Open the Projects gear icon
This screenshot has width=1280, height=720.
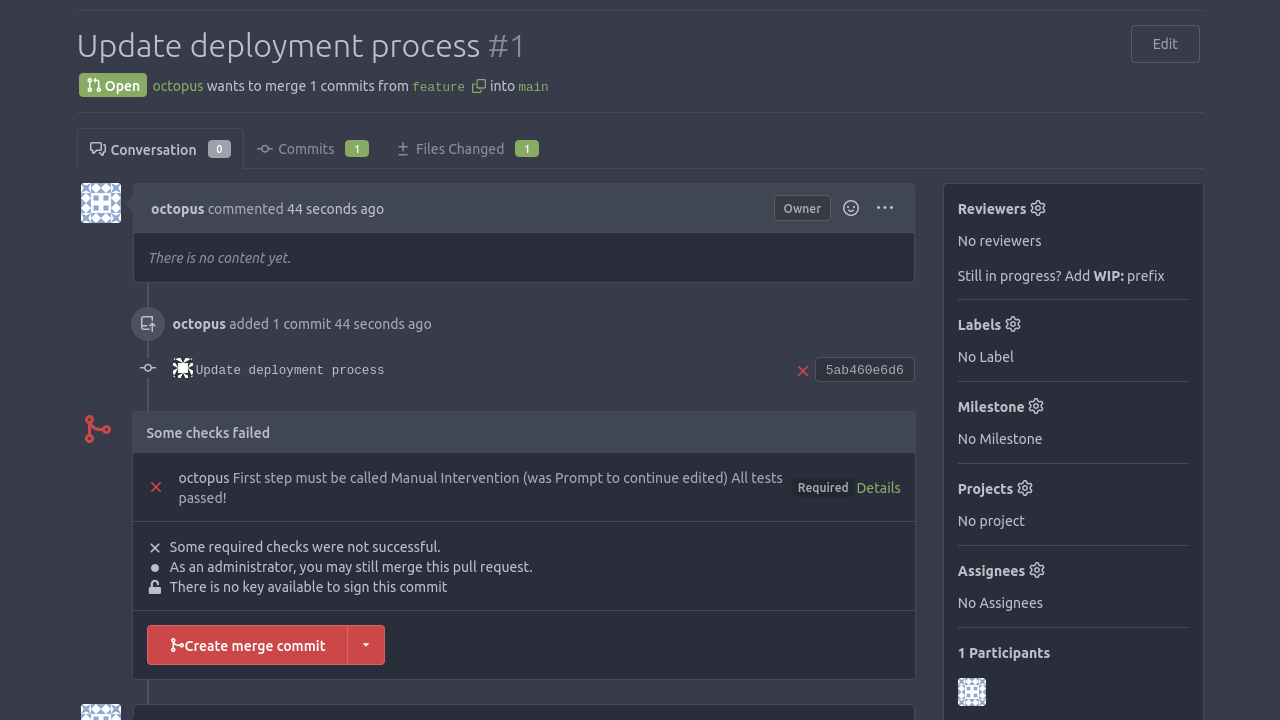coord(1024,488)
